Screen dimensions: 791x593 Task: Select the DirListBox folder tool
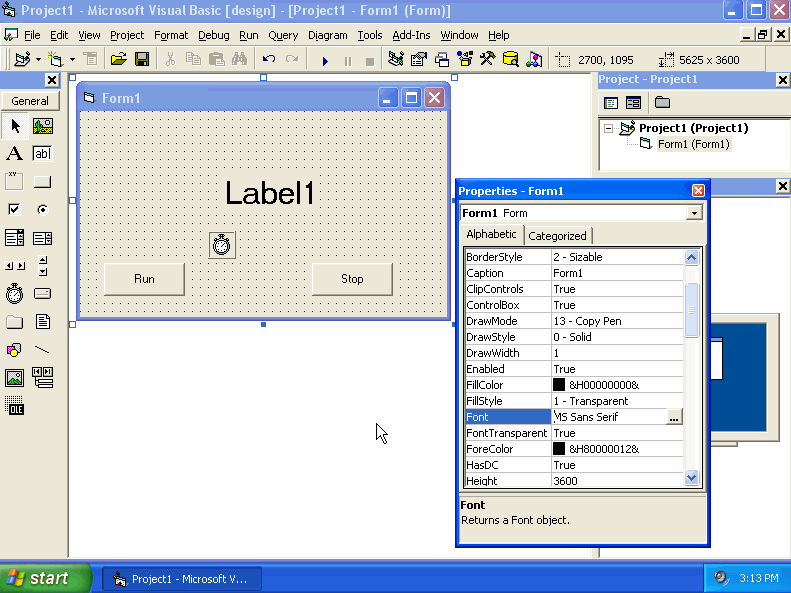pos(15,322)
